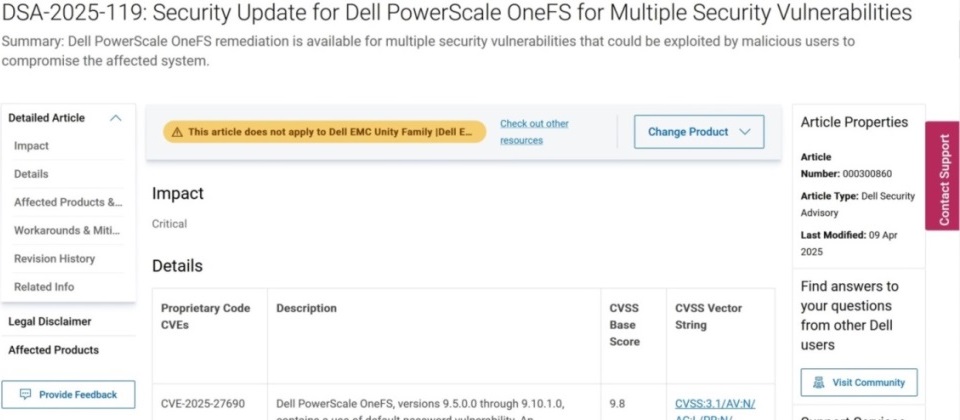Select Related Info in sidebar

[44, 287]
